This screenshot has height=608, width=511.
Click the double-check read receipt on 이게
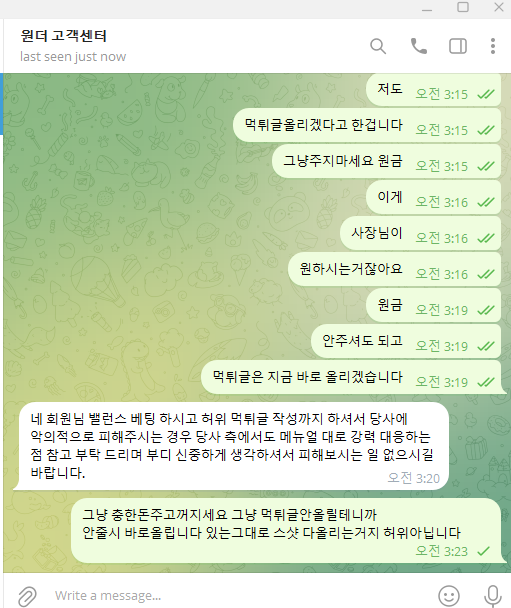tap(486, 202)
